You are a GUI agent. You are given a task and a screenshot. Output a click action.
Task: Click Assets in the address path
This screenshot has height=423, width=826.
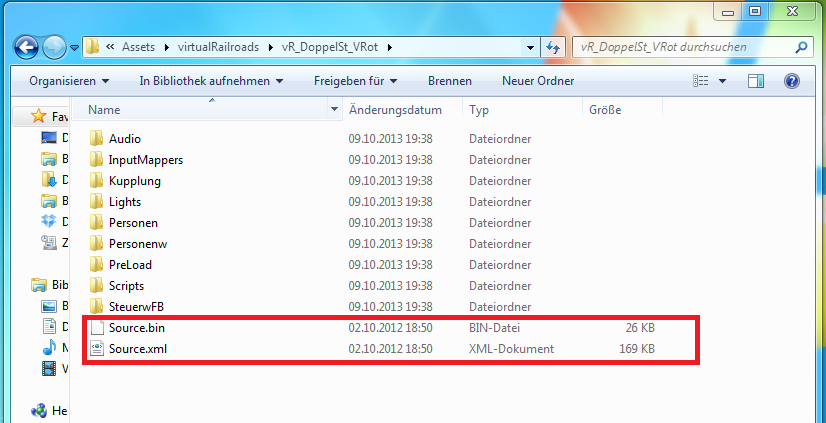pos(138,47)
